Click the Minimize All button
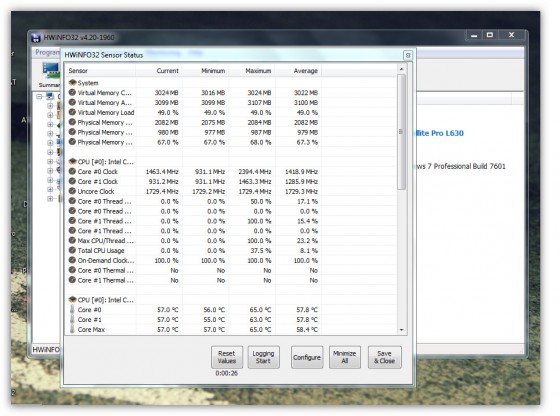560x416 pixels. (x=345, y=357)
